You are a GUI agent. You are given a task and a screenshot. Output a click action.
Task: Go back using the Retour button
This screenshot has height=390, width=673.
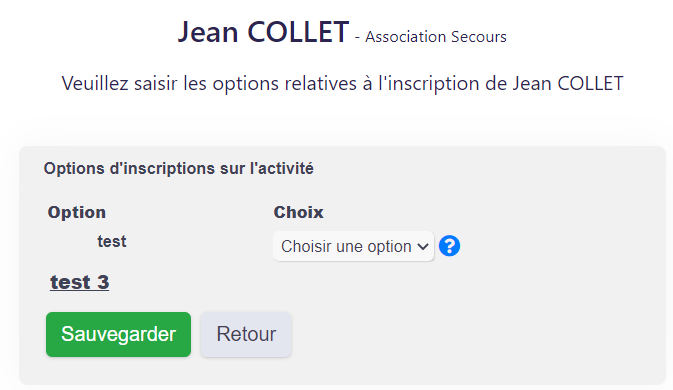coord(246,334)
